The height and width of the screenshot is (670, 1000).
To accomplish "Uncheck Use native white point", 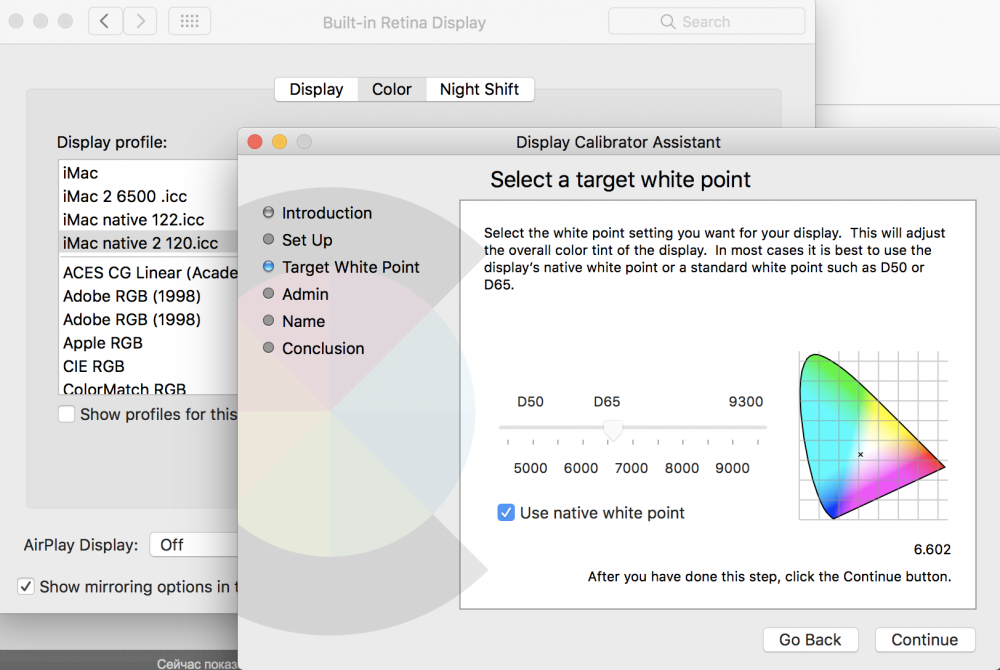I will (x=506, y=513).
